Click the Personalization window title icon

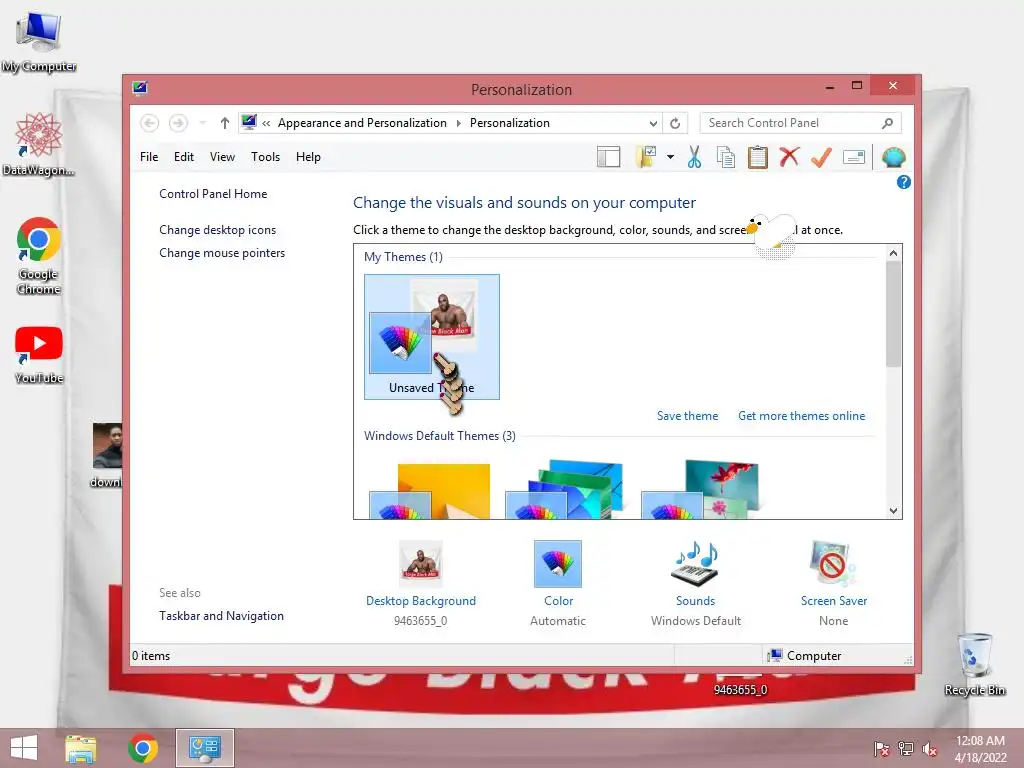pyautogui.click(x=140, y=88)
